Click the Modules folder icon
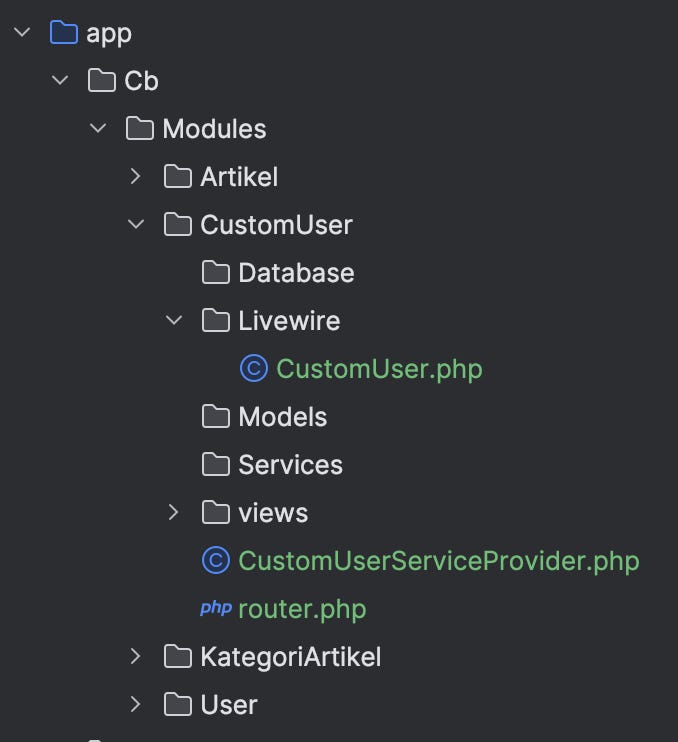The width and height of the screenshot is (678, 742). coord(140,128)
